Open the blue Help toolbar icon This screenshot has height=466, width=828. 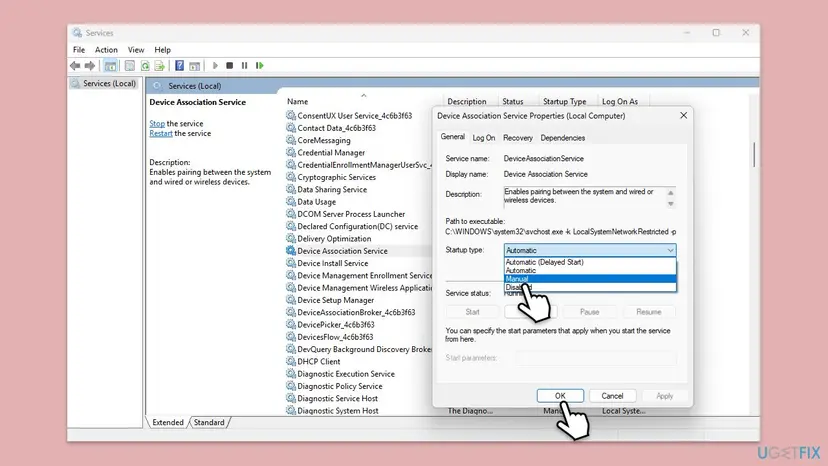click(x=180, y=66)
